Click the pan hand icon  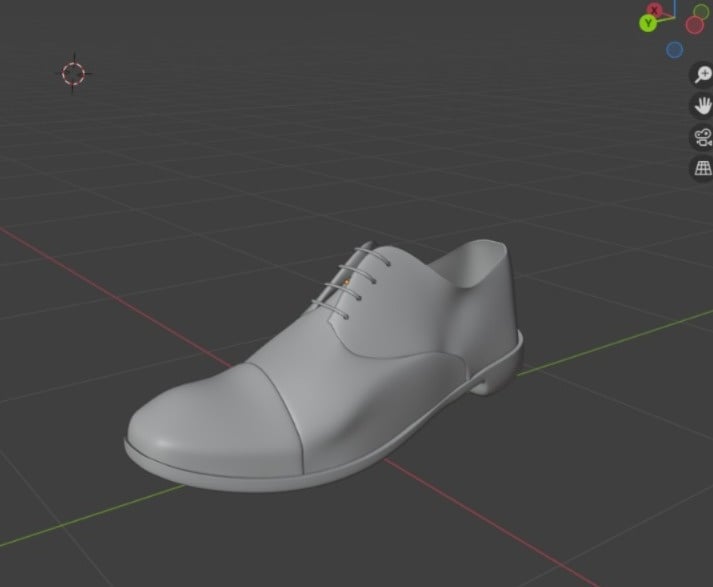coord(703,106)
